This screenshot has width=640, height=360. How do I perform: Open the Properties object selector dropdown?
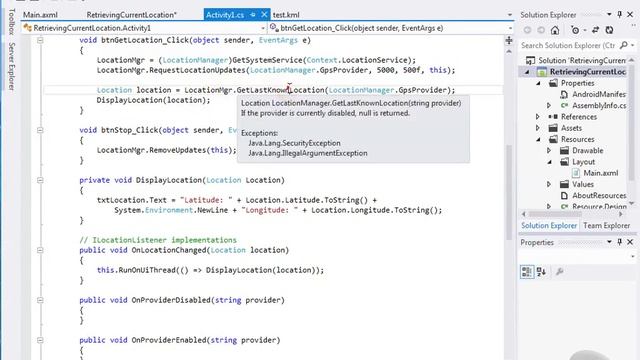(633, 256)
